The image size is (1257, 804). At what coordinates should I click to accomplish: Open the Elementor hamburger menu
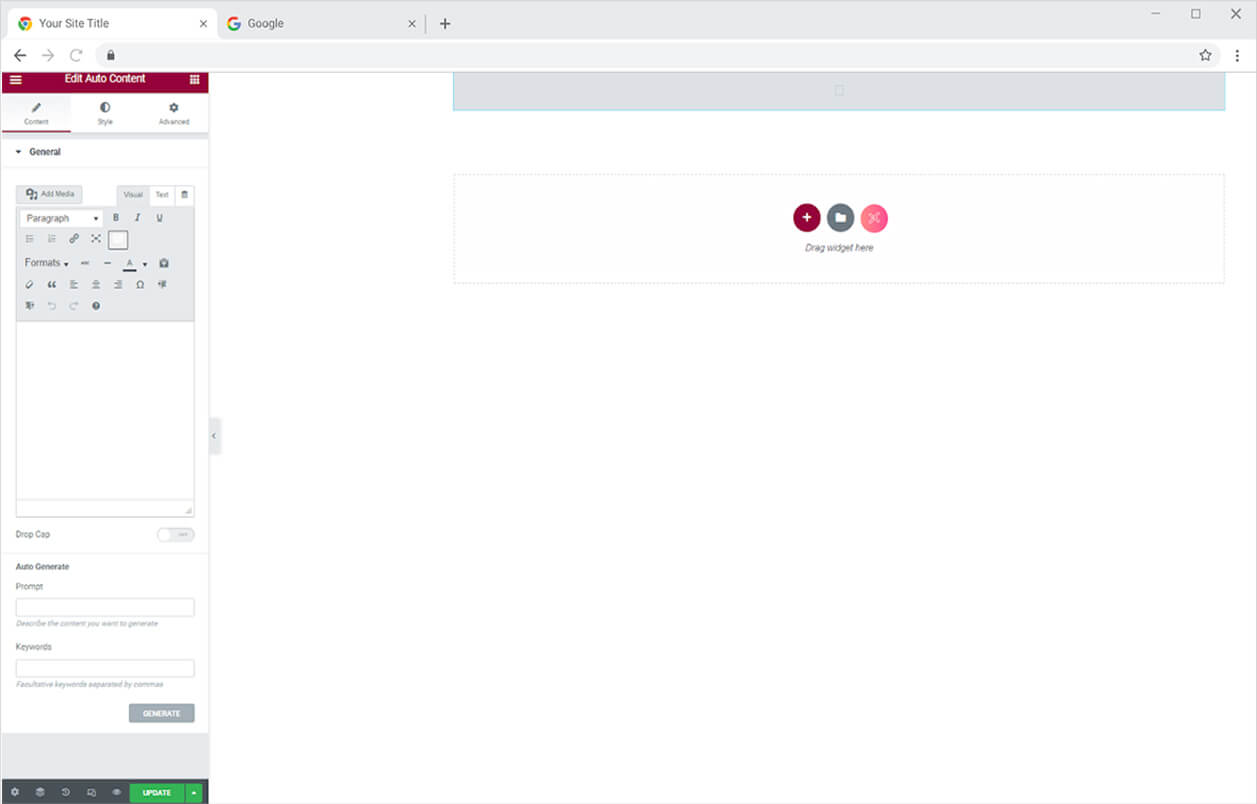point(15,80)
